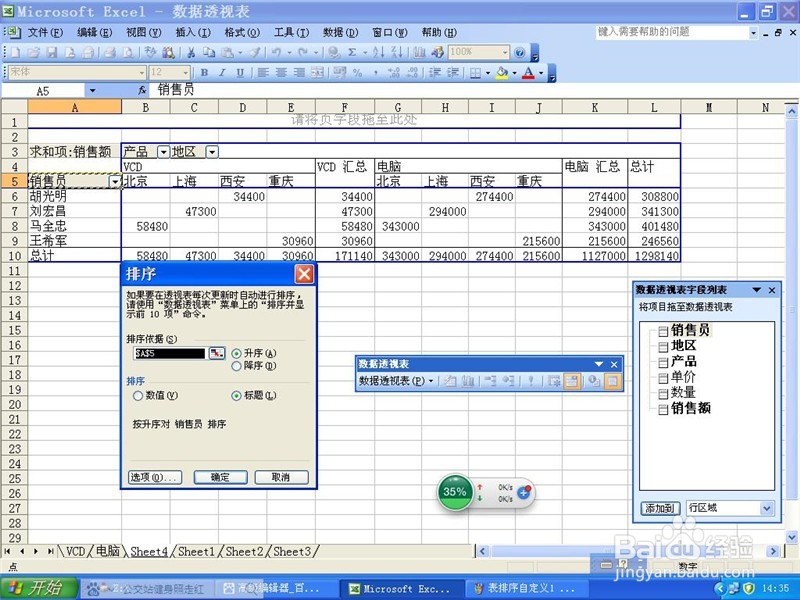Toggle bold formatting on the formatting toolbar
Screen dimensions: 800x600
(204, 73)
